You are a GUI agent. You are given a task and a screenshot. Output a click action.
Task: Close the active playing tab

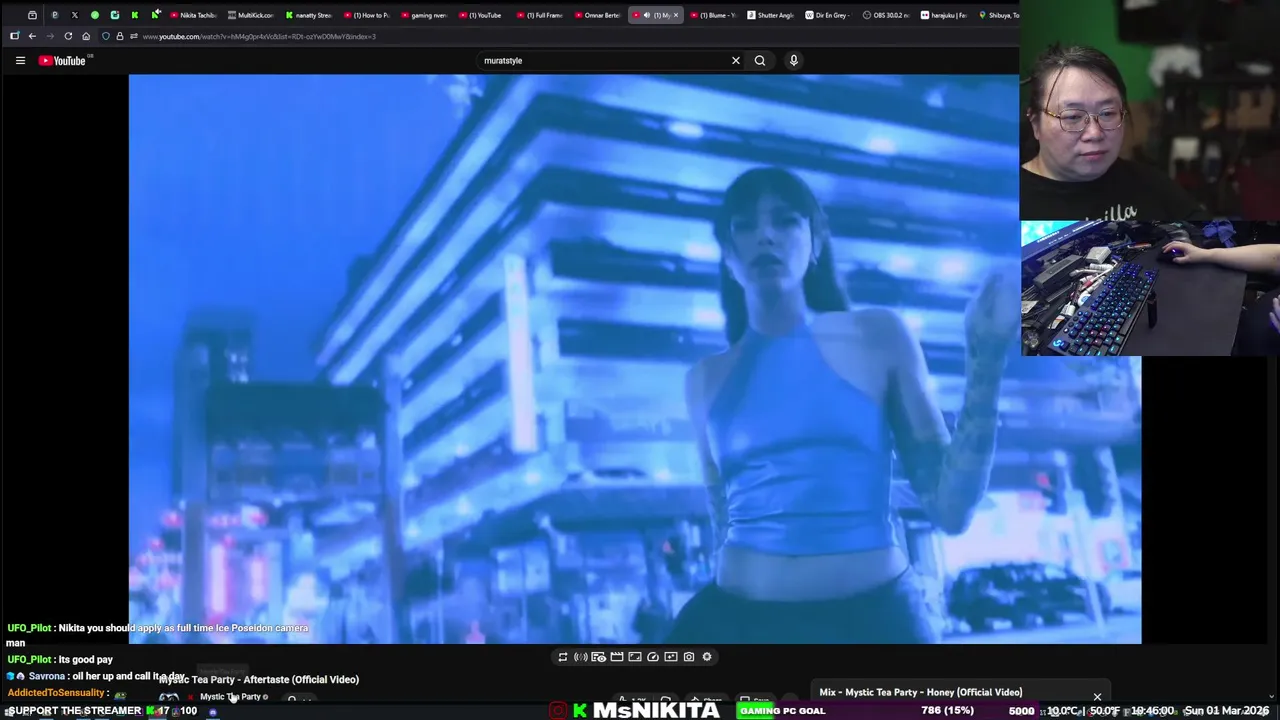click(675, 15)
